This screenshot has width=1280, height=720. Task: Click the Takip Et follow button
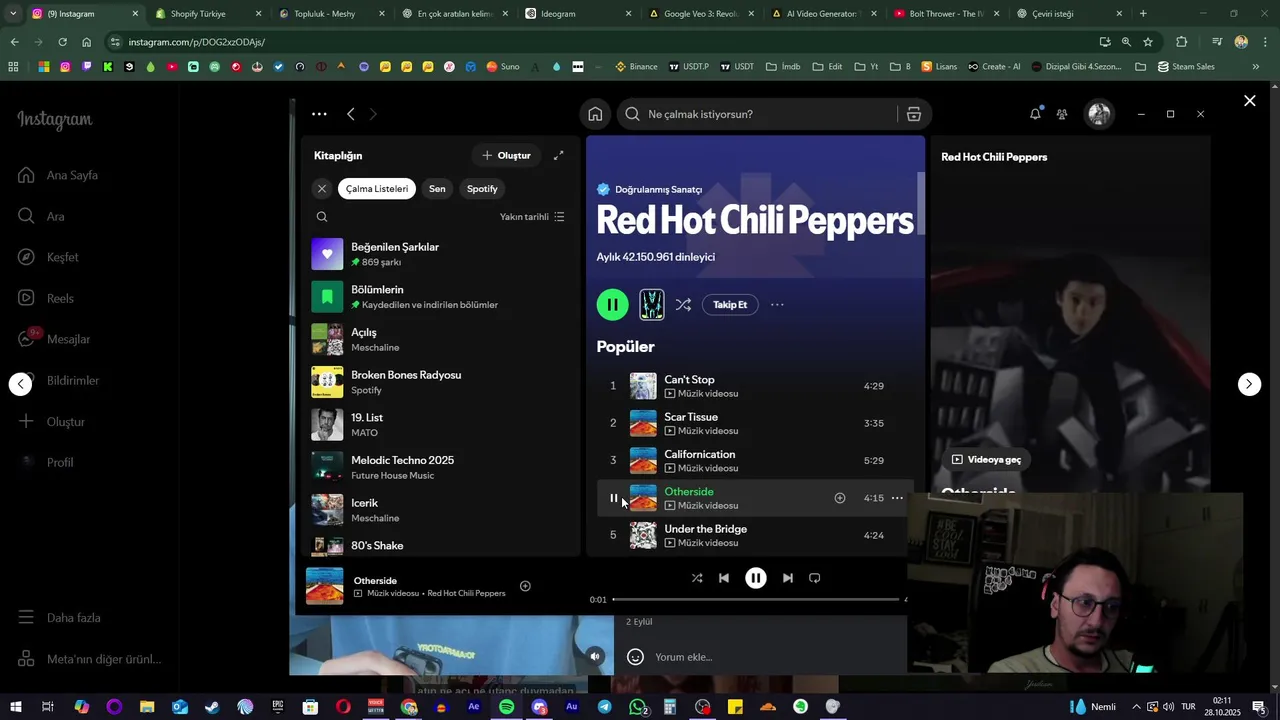pos(730,305)
